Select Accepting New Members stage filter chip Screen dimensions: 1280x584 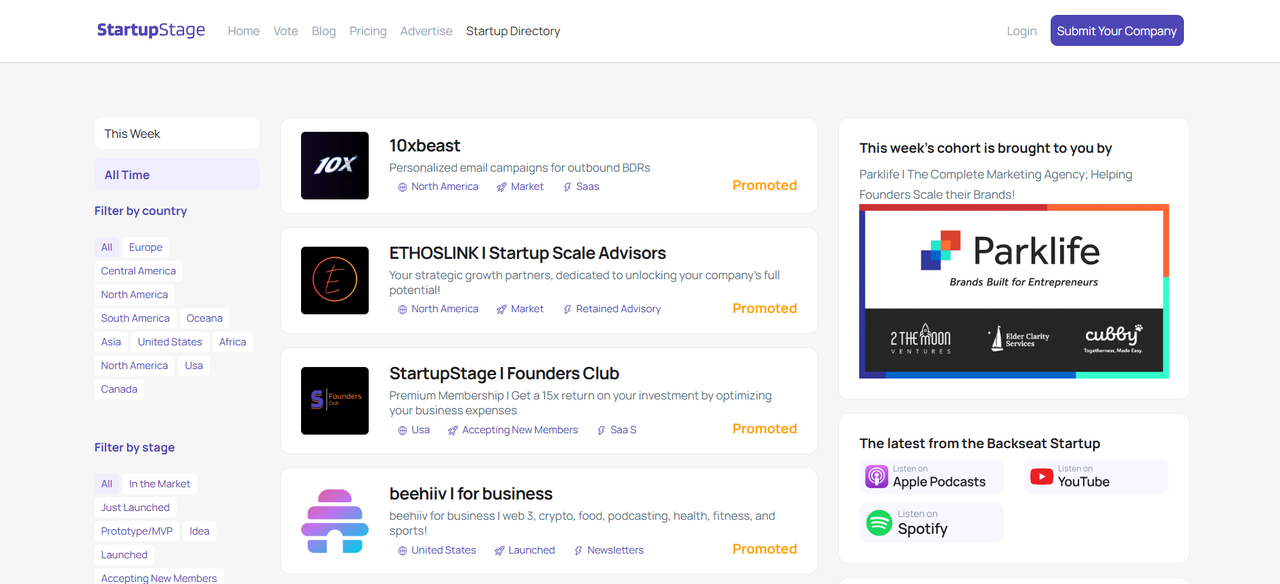(x=159, y=578)
